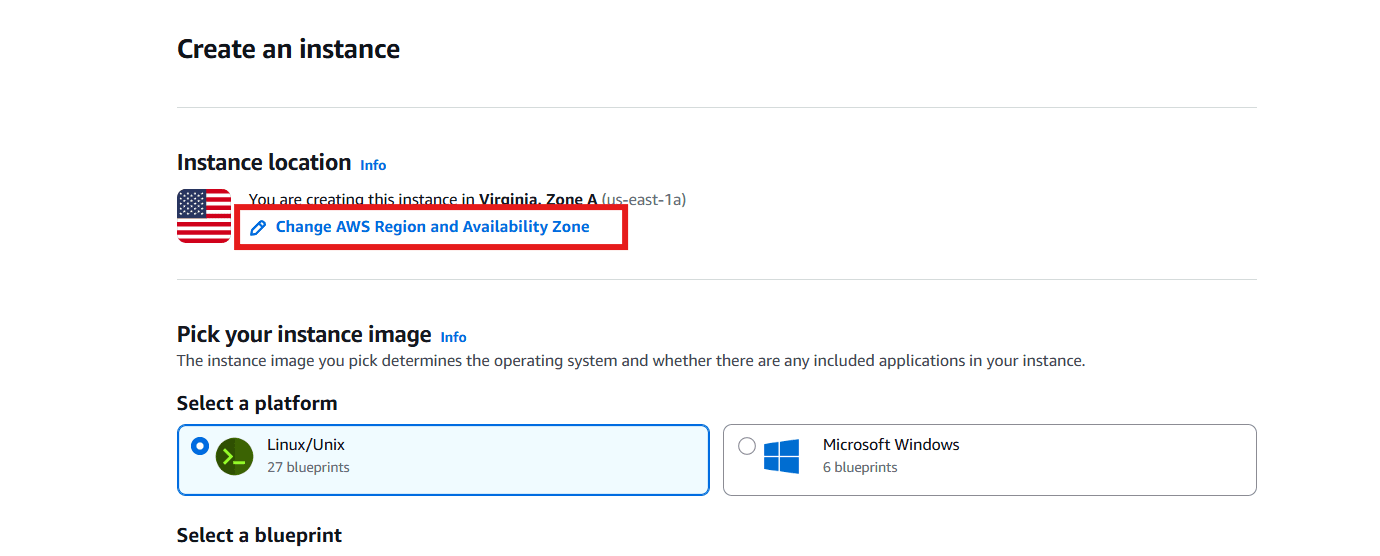Click the United States flag icon
Image resolution: width=1380 pixels, height=556 pixels.
point(204,216)
